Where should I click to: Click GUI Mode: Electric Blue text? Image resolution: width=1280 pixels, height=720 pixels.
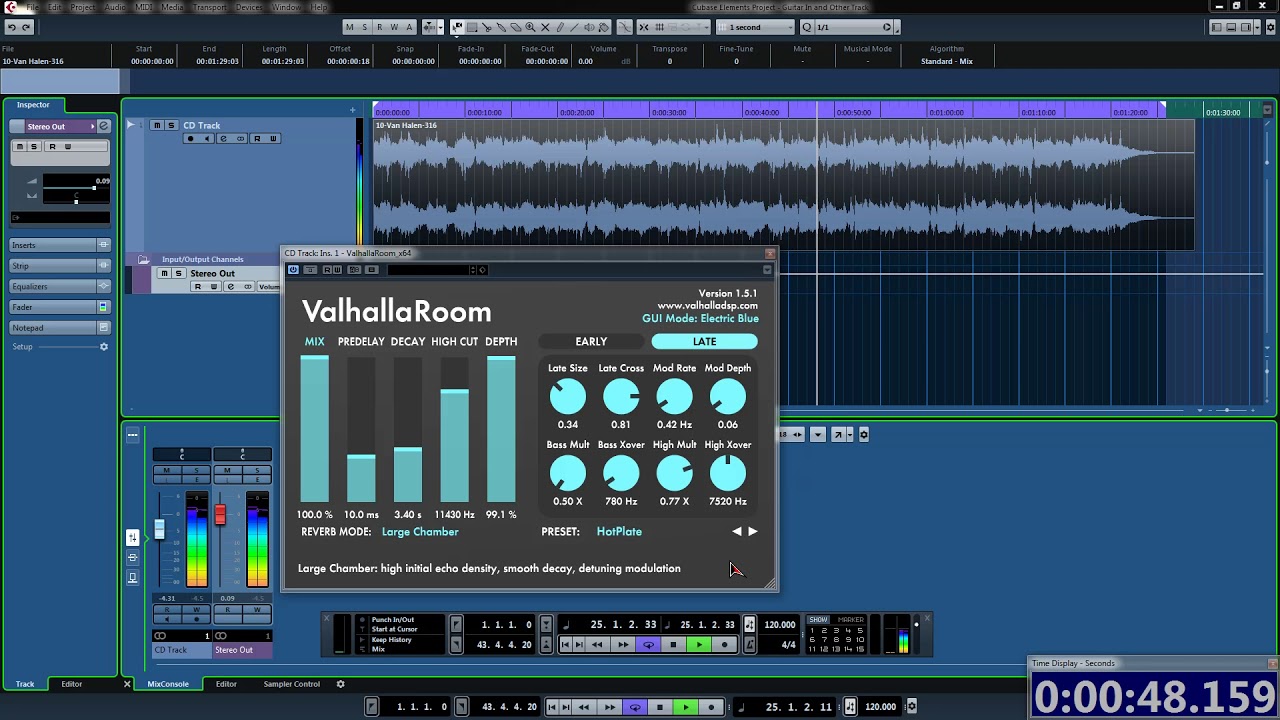(x=700, y=319)
